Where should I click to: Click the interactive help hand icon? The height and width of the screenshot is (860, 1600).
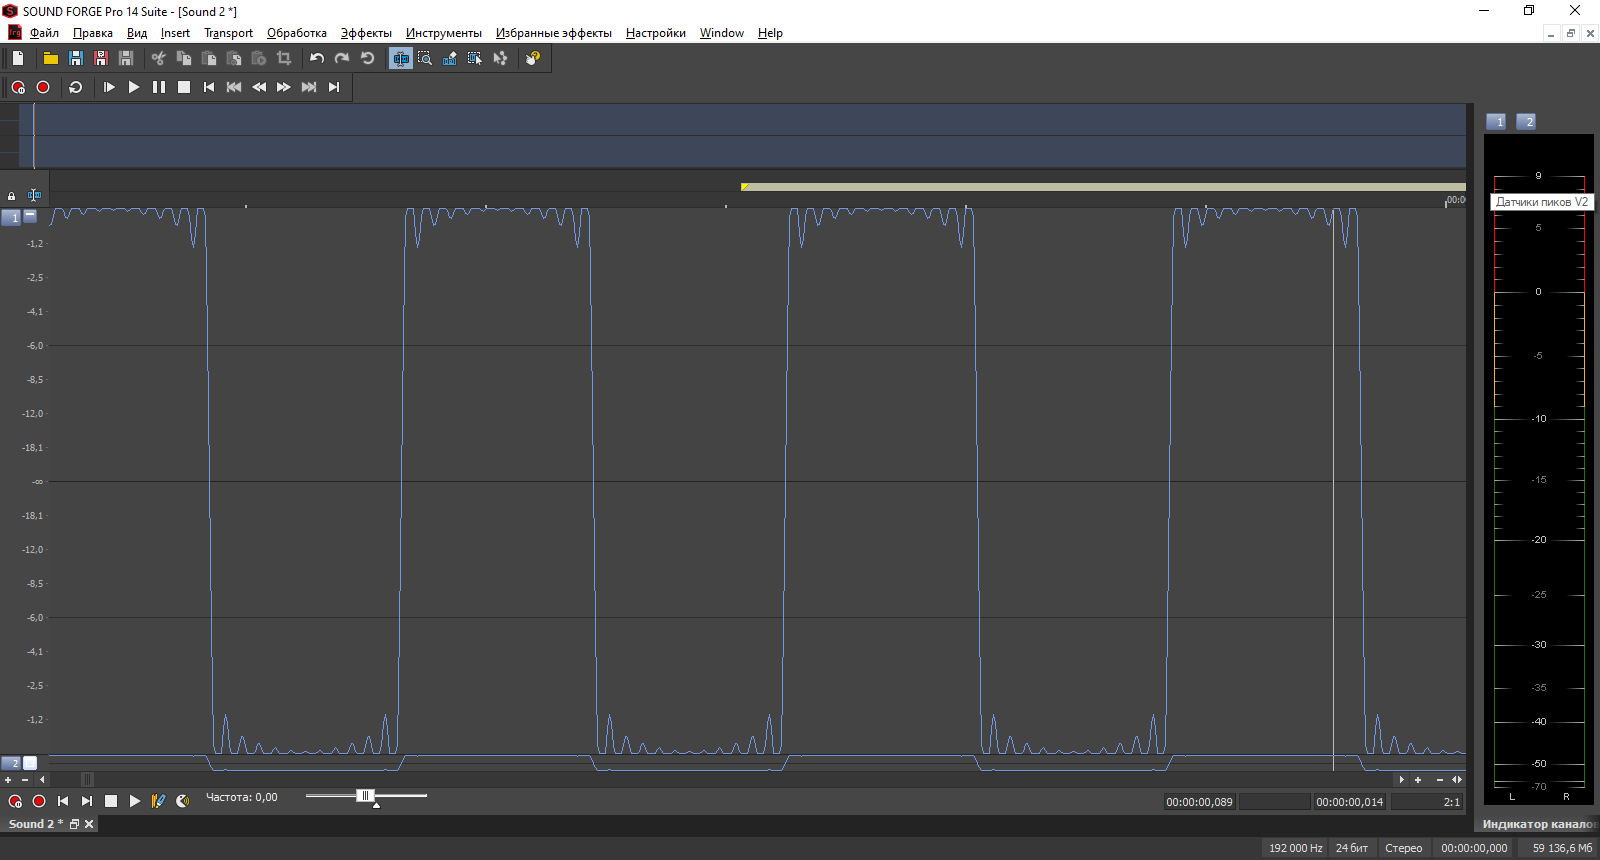532,59
